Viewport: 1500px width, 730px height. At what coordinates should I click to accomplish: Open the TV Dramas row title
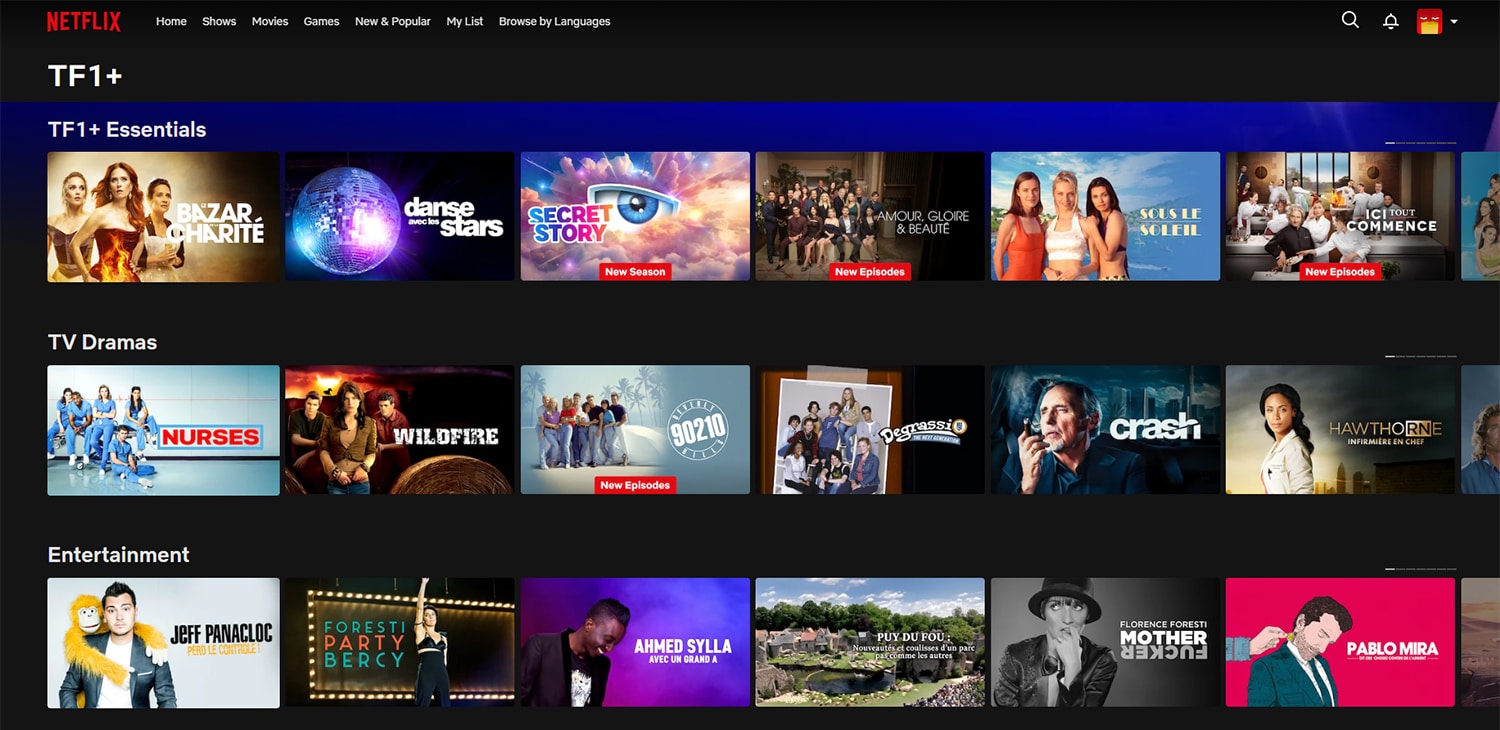click(x=102, y=342)
